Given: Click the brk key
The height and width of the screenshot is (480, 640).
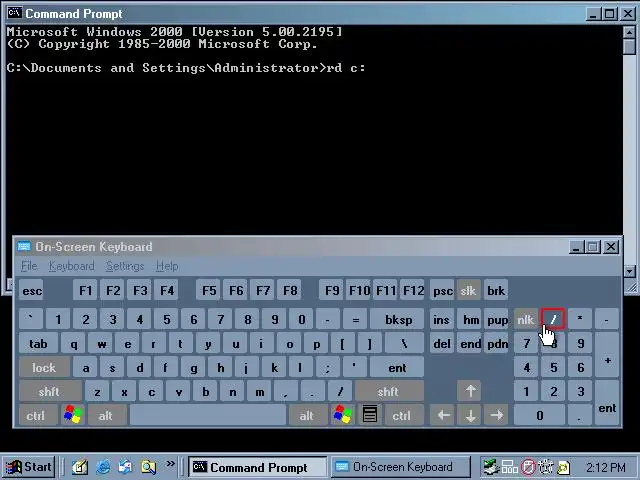Looking at the screenshot, I should [496, 290].
